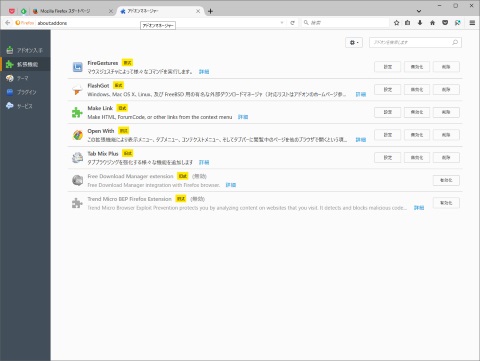
Task: Close the Mozilla Firefox start page tab
Action: (x=111, y=11)
